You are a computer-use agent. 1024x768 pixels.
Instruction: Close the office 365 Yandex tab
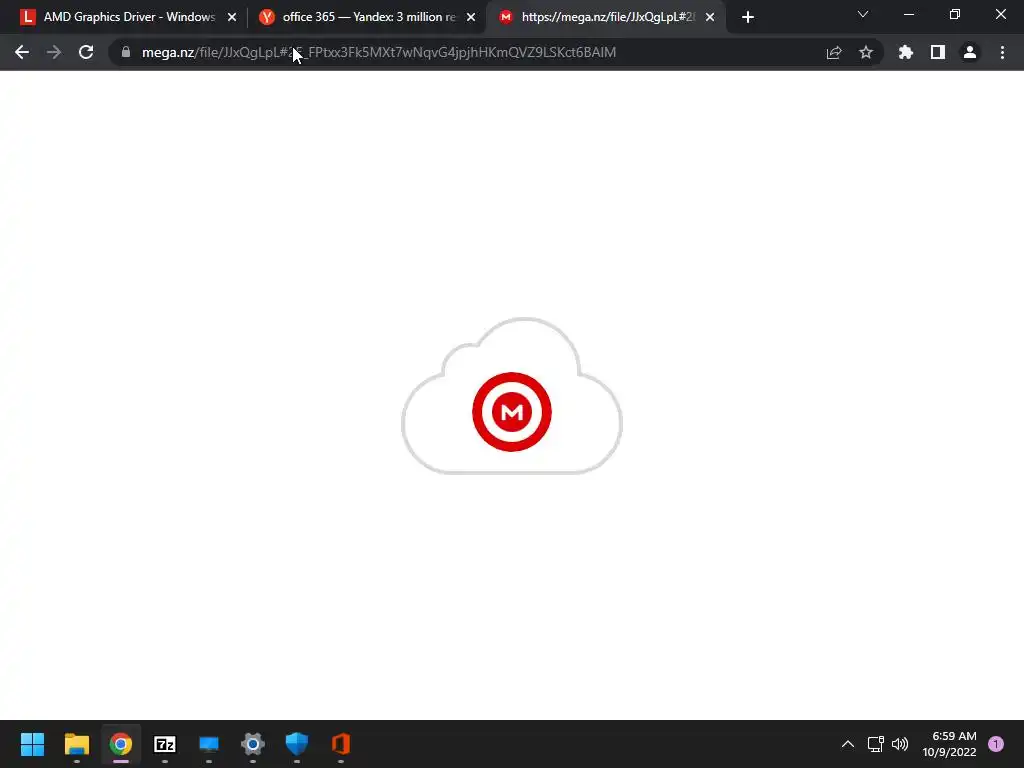(x=471, y=17)
